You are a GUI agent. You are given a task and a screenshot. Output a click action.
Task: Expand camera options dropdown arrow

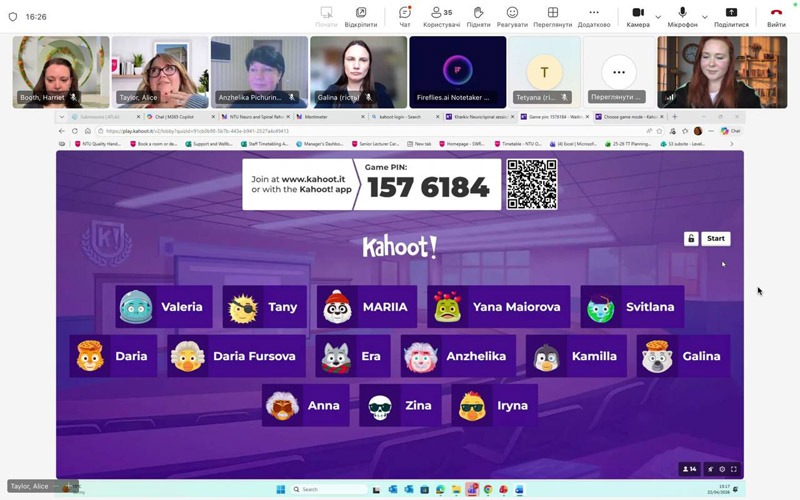pyautogui.click(x=658, y=16)
